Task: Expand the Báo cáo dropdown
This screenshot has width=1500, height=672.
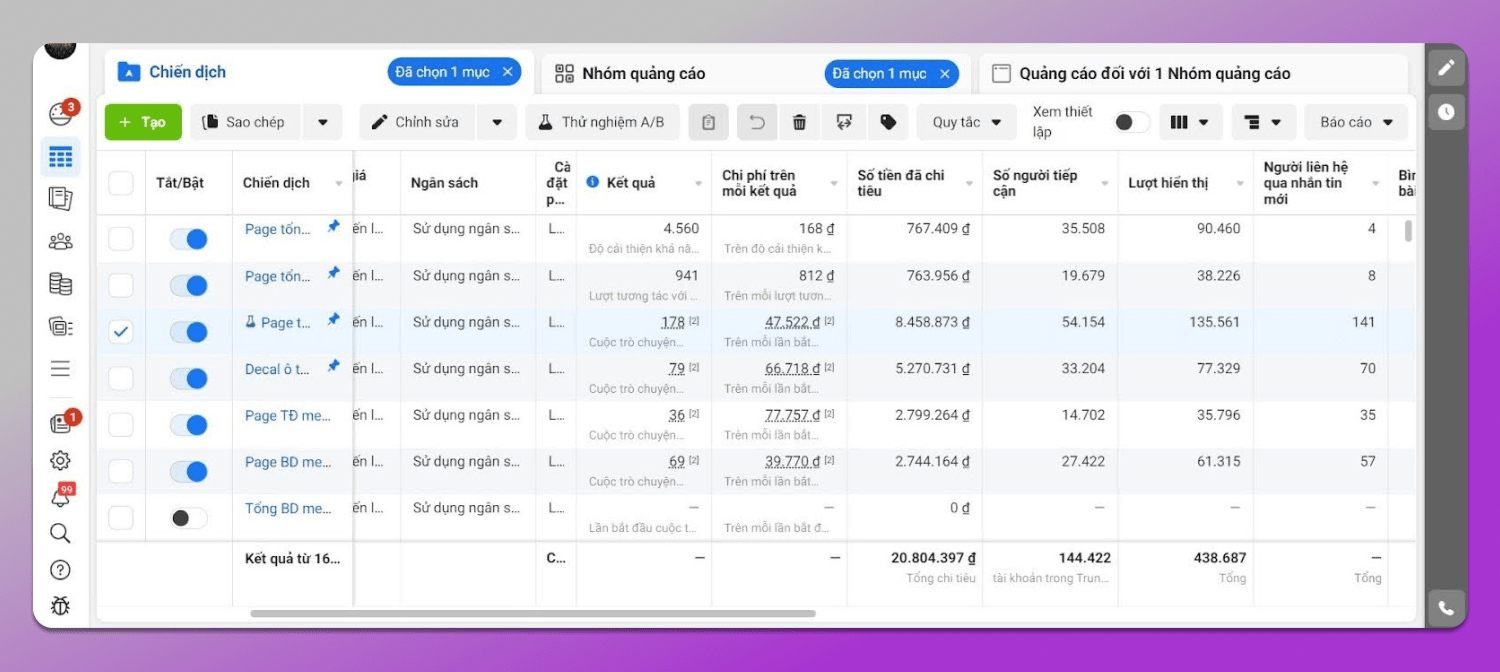Action: coord(1356,122)
